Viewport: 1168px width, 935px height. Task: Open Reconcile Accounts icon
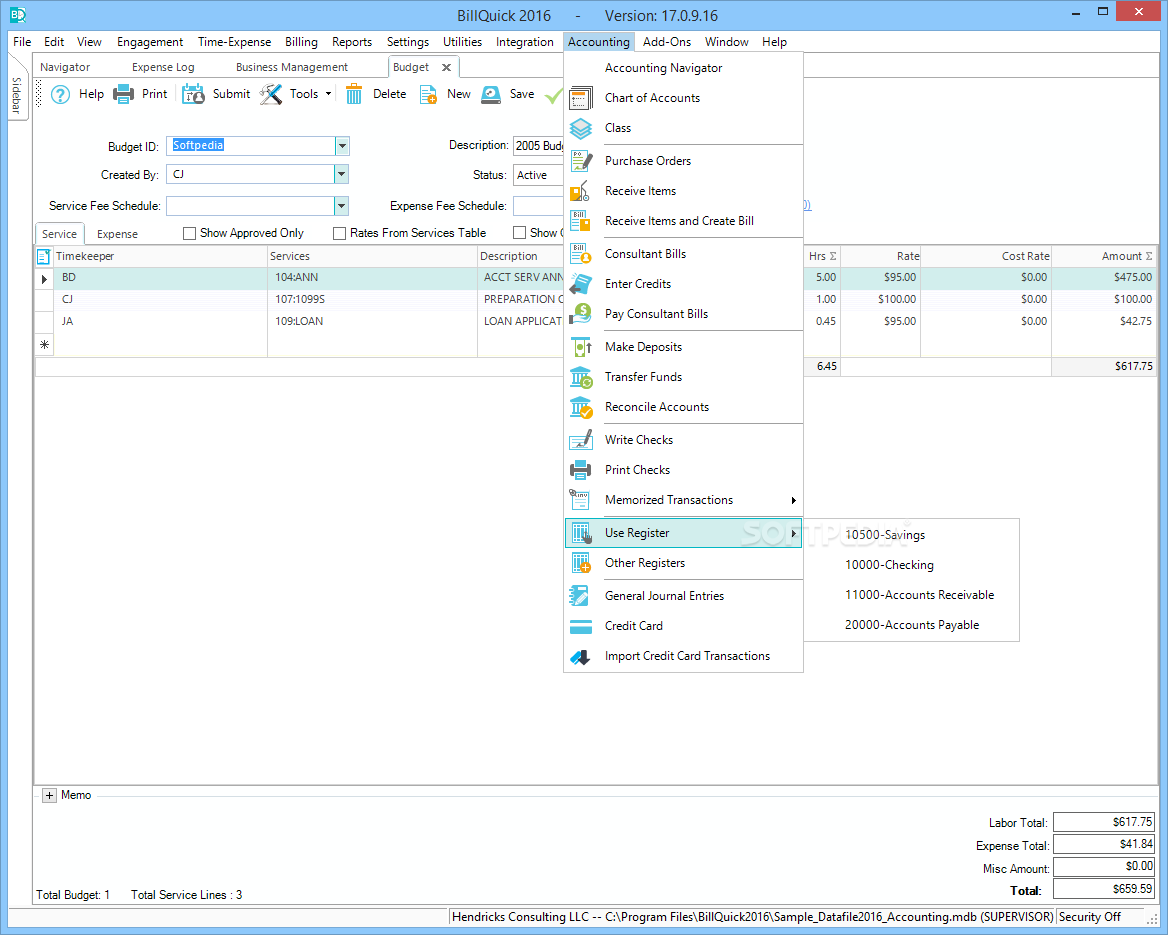point(580,408)
